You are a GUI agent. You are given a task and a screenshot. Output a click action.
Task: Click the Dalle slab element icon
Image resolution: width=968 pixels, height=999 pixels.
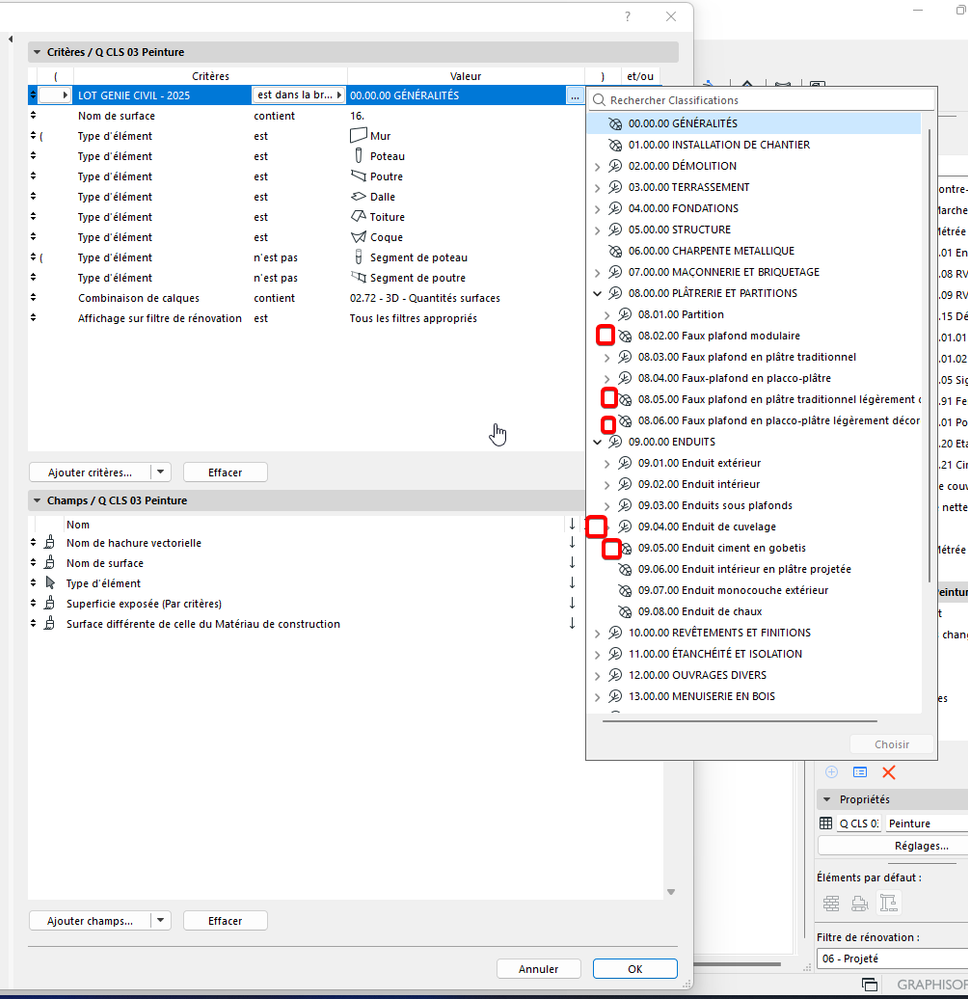(x=358, y=196)
